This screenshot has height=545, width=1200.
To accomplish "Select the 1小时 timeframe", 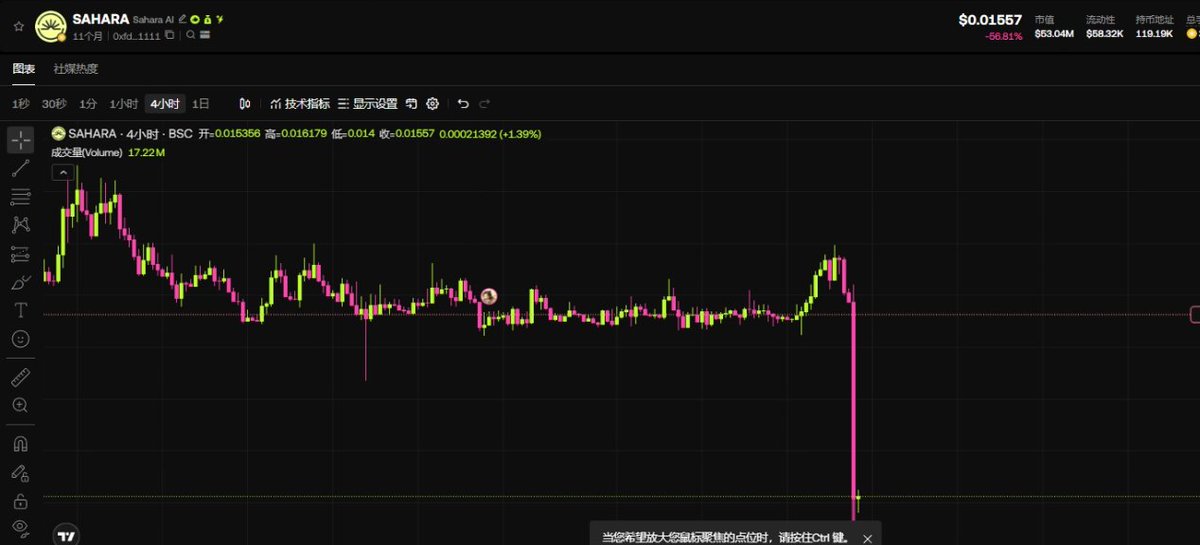I will click(x=123, y=103).
